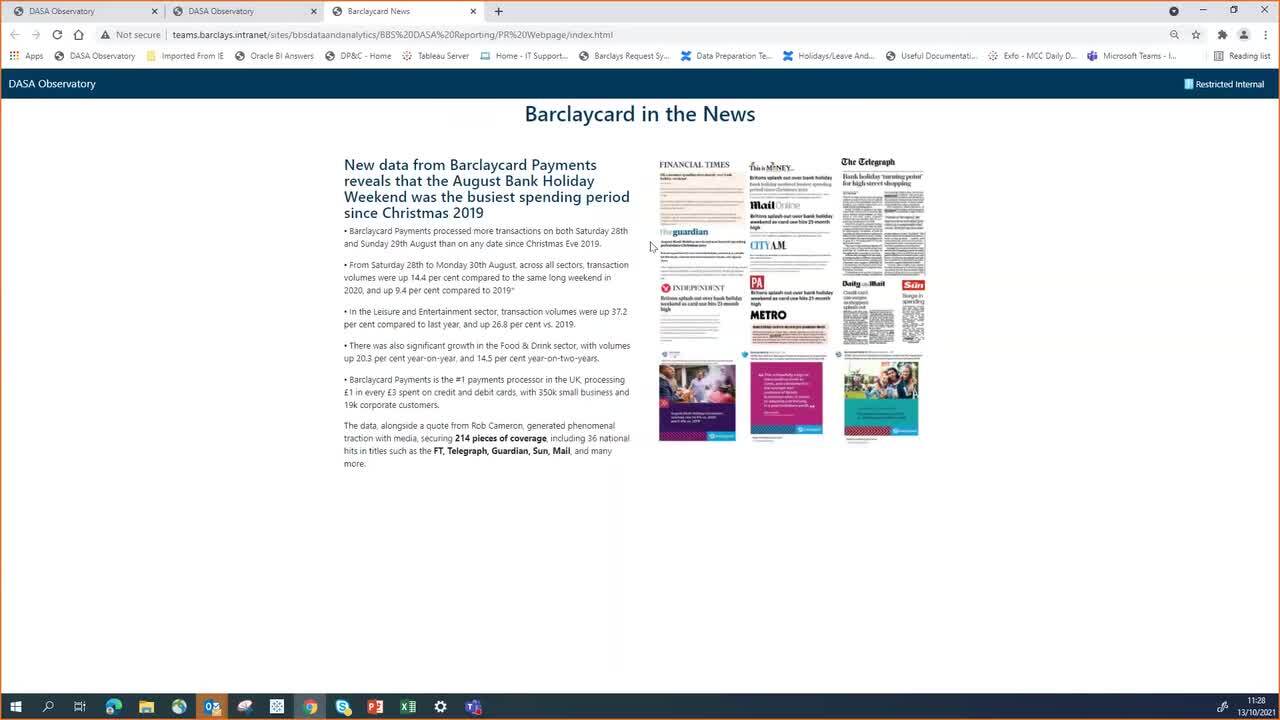Open the Chrome extensions puzzle icon

click(1222, 34)
